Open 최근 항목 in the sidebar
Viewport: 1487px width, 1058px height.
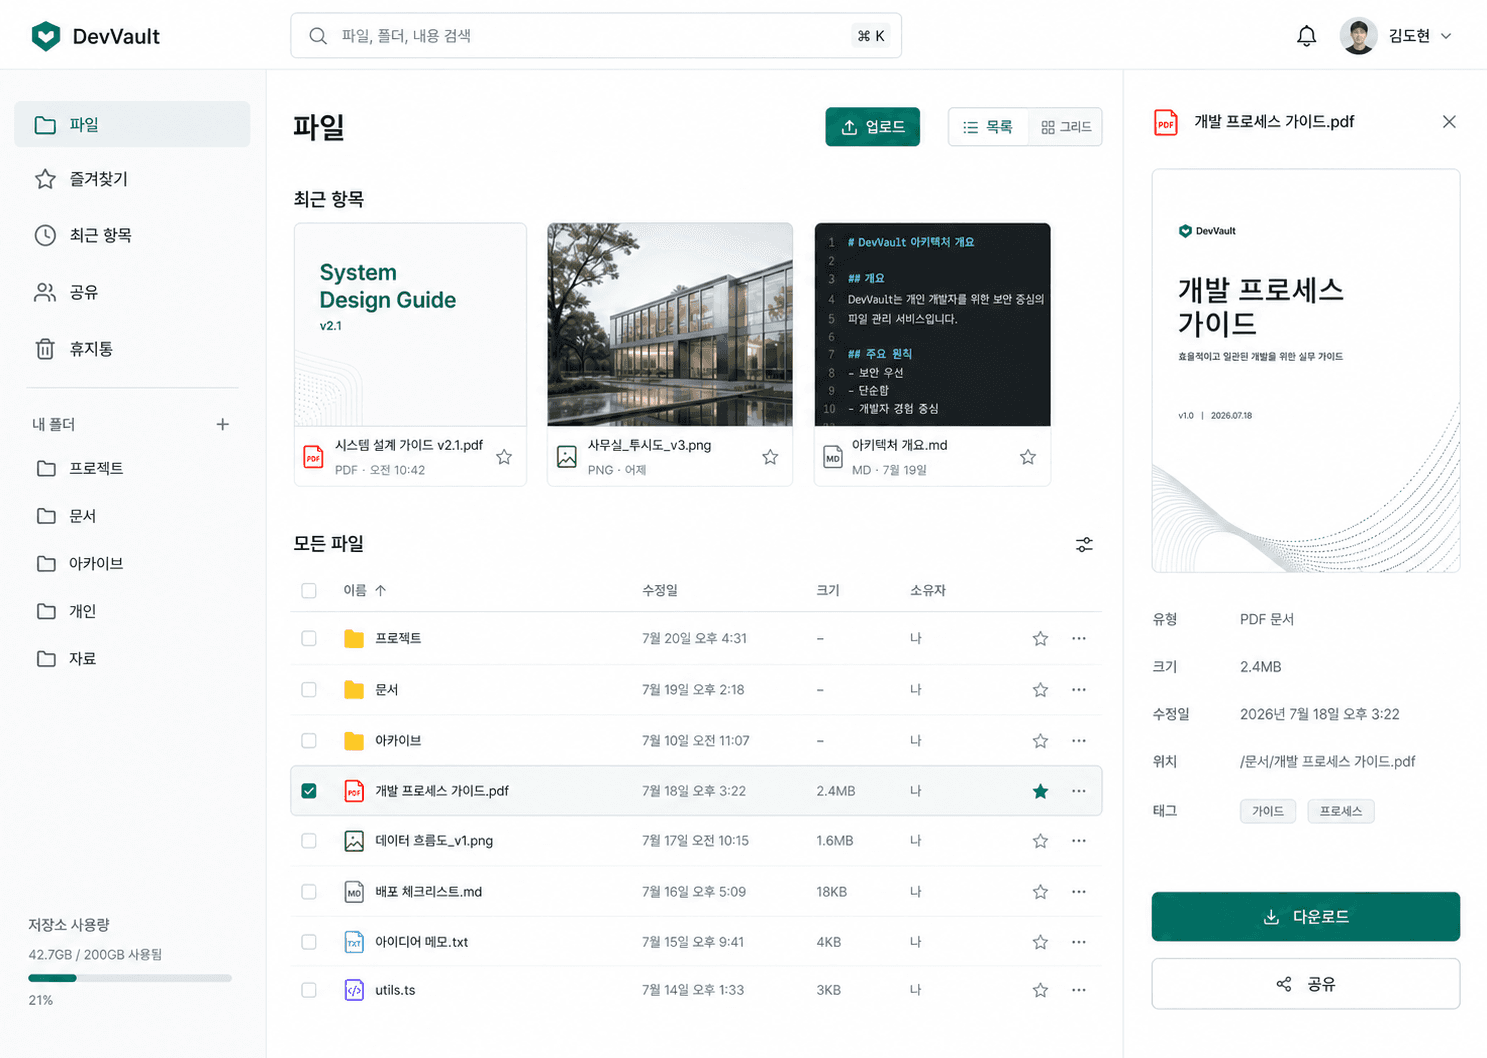click(132, 235)
